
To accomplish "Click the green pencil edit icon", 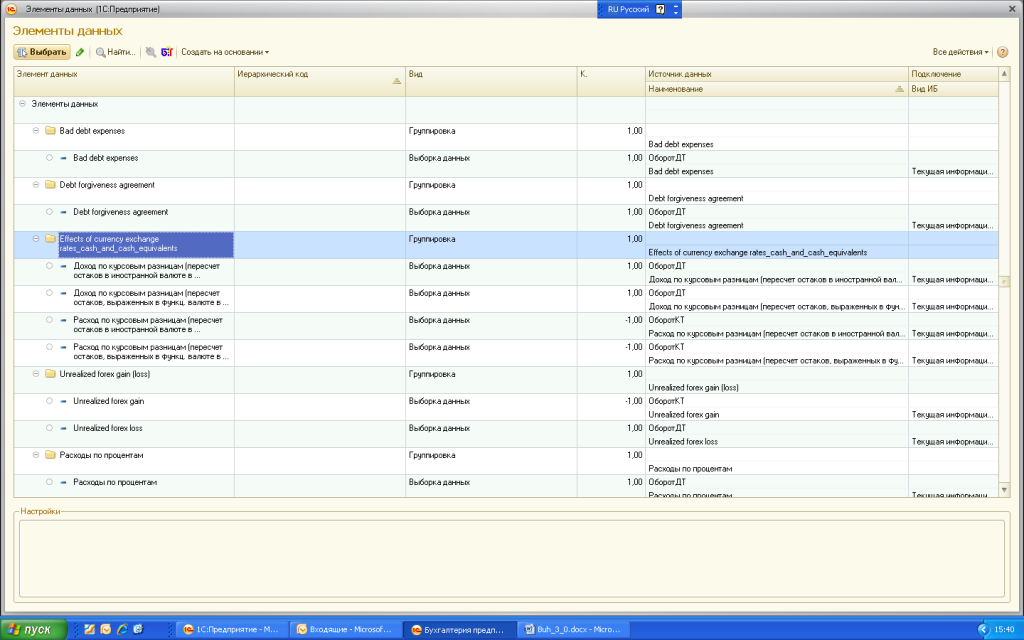I will pos(80,52).
